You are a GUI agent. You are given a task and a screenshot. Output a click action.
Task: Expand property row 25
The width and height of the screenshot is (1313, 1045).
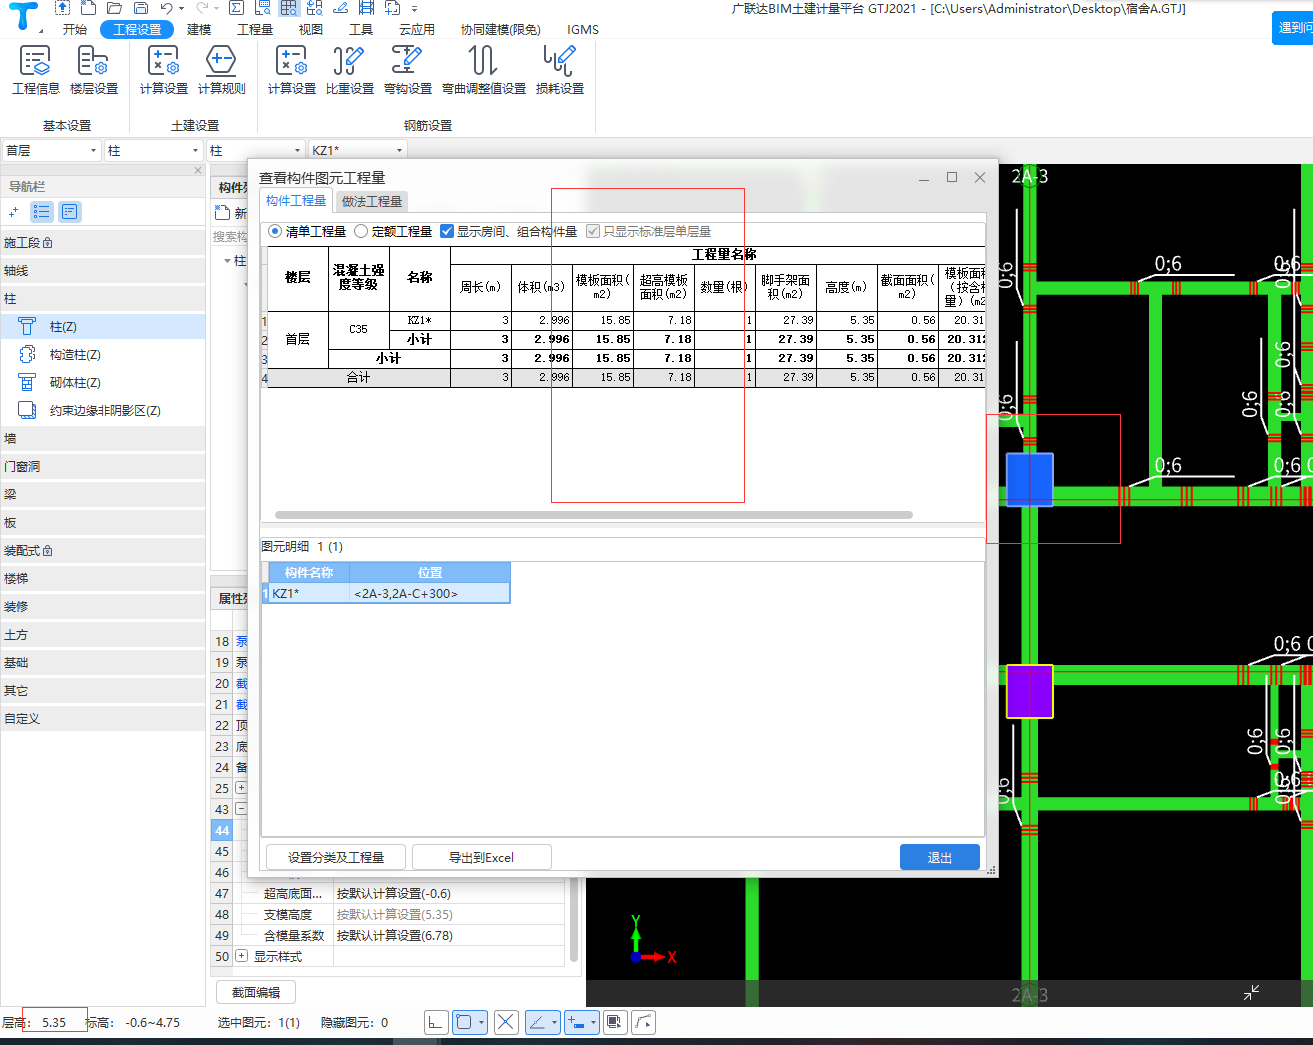(x=241, y=788)
